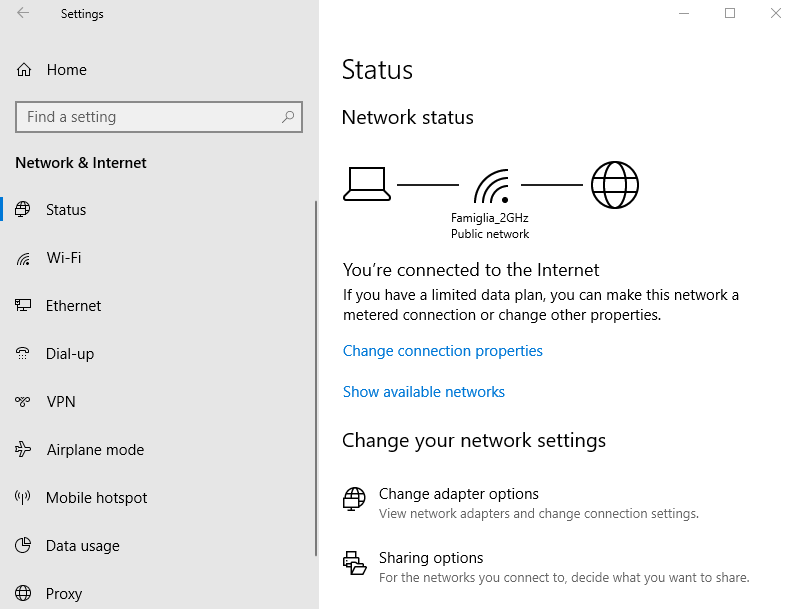The height and width of the screenshot is (609, 789).
Task: Click the Airplane mode plane icon
Action: pyautogui.click(x=23, y=449)
